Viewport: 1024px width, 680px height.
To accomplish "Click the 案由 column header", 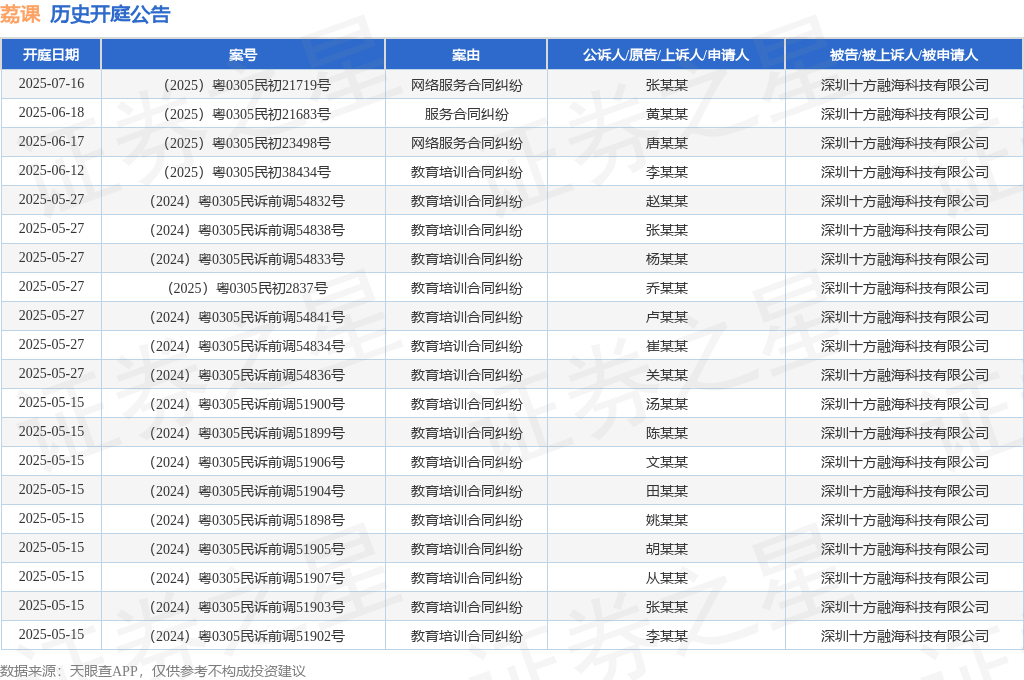I will tap(466, 55).
